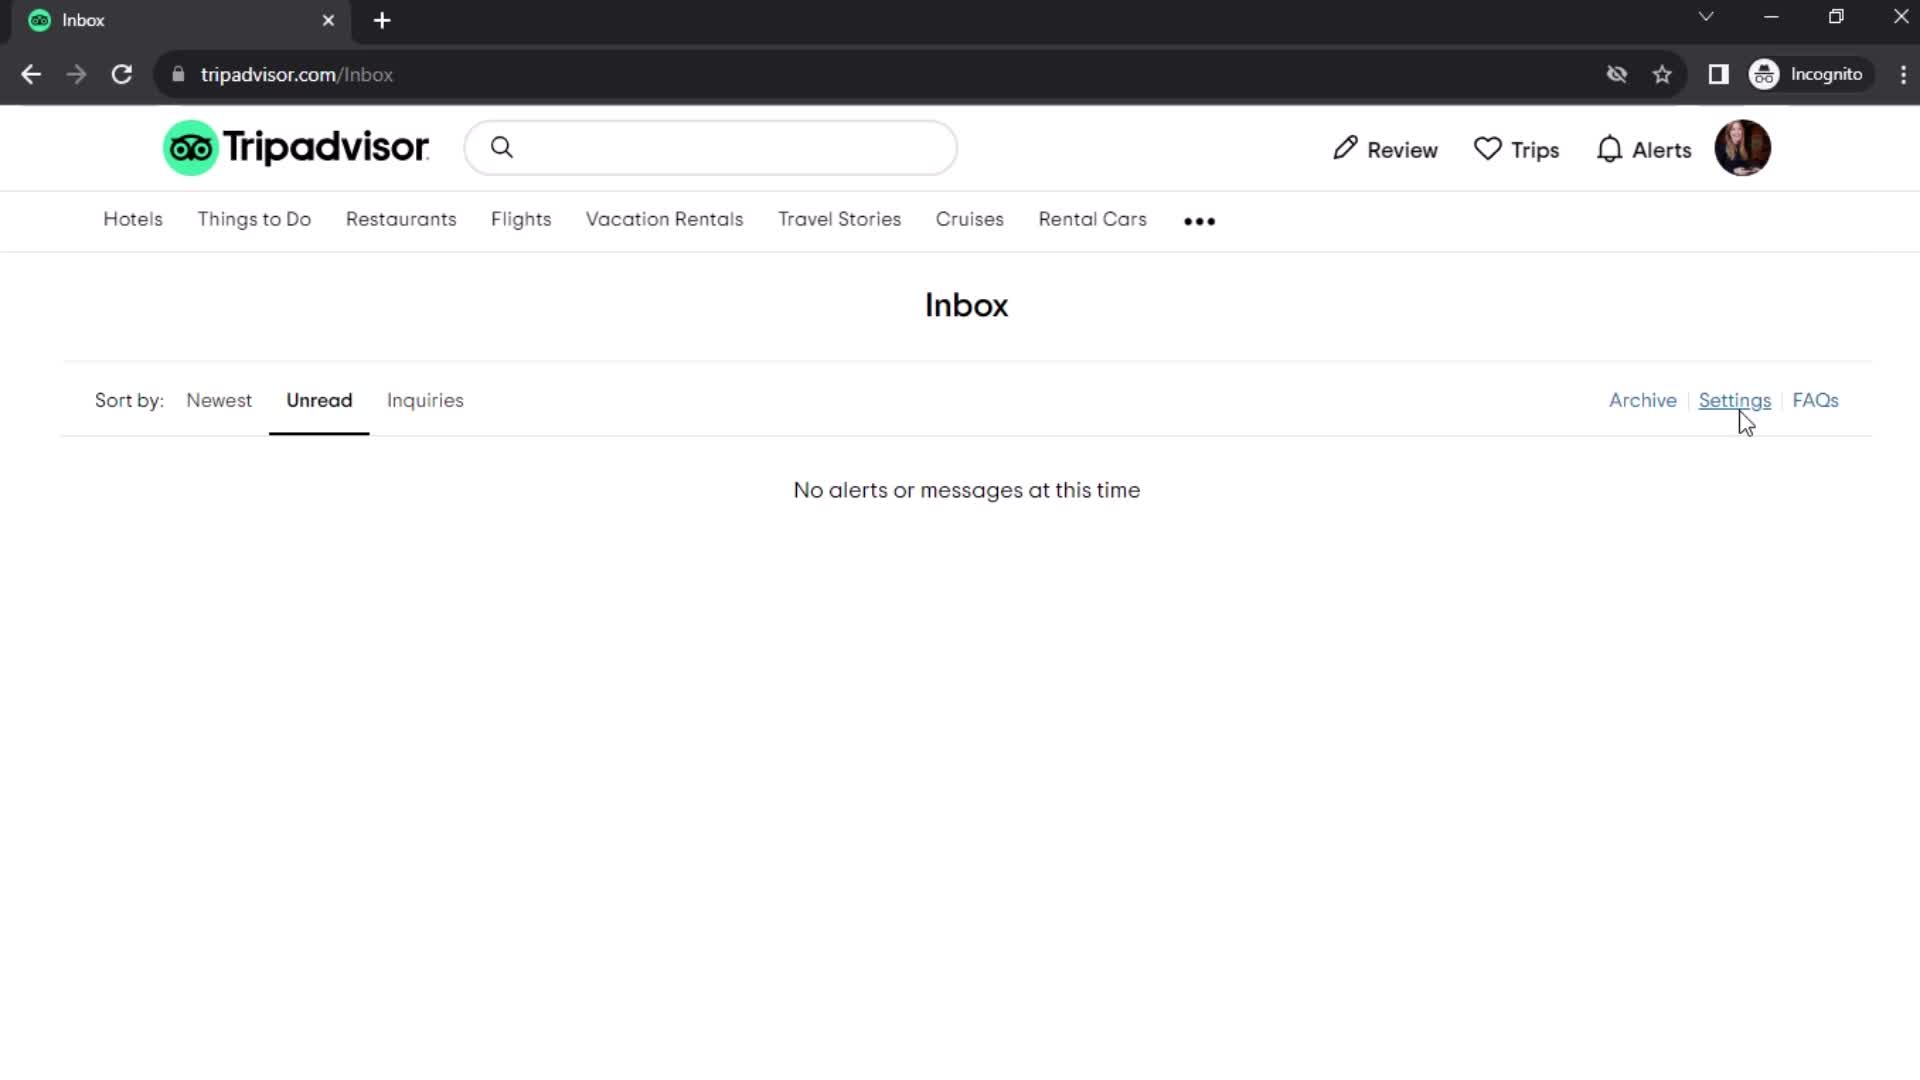This screenshot has width=1920, height=1080.
Task: Click the Alerts bell icon
Action: 1610,149
